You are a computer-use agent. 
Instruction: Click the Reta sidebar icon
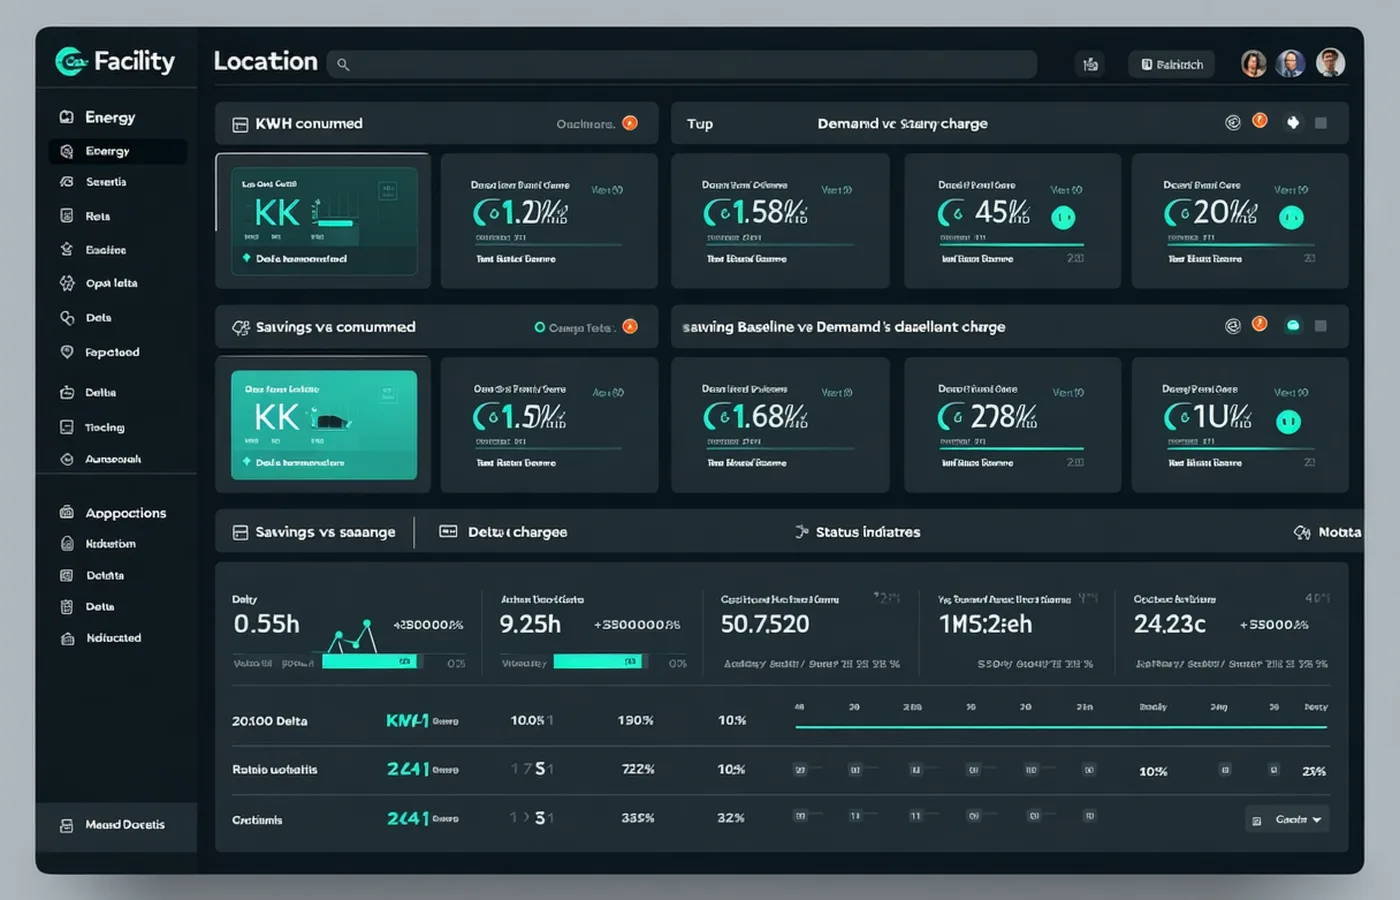(x=67, y=216)
